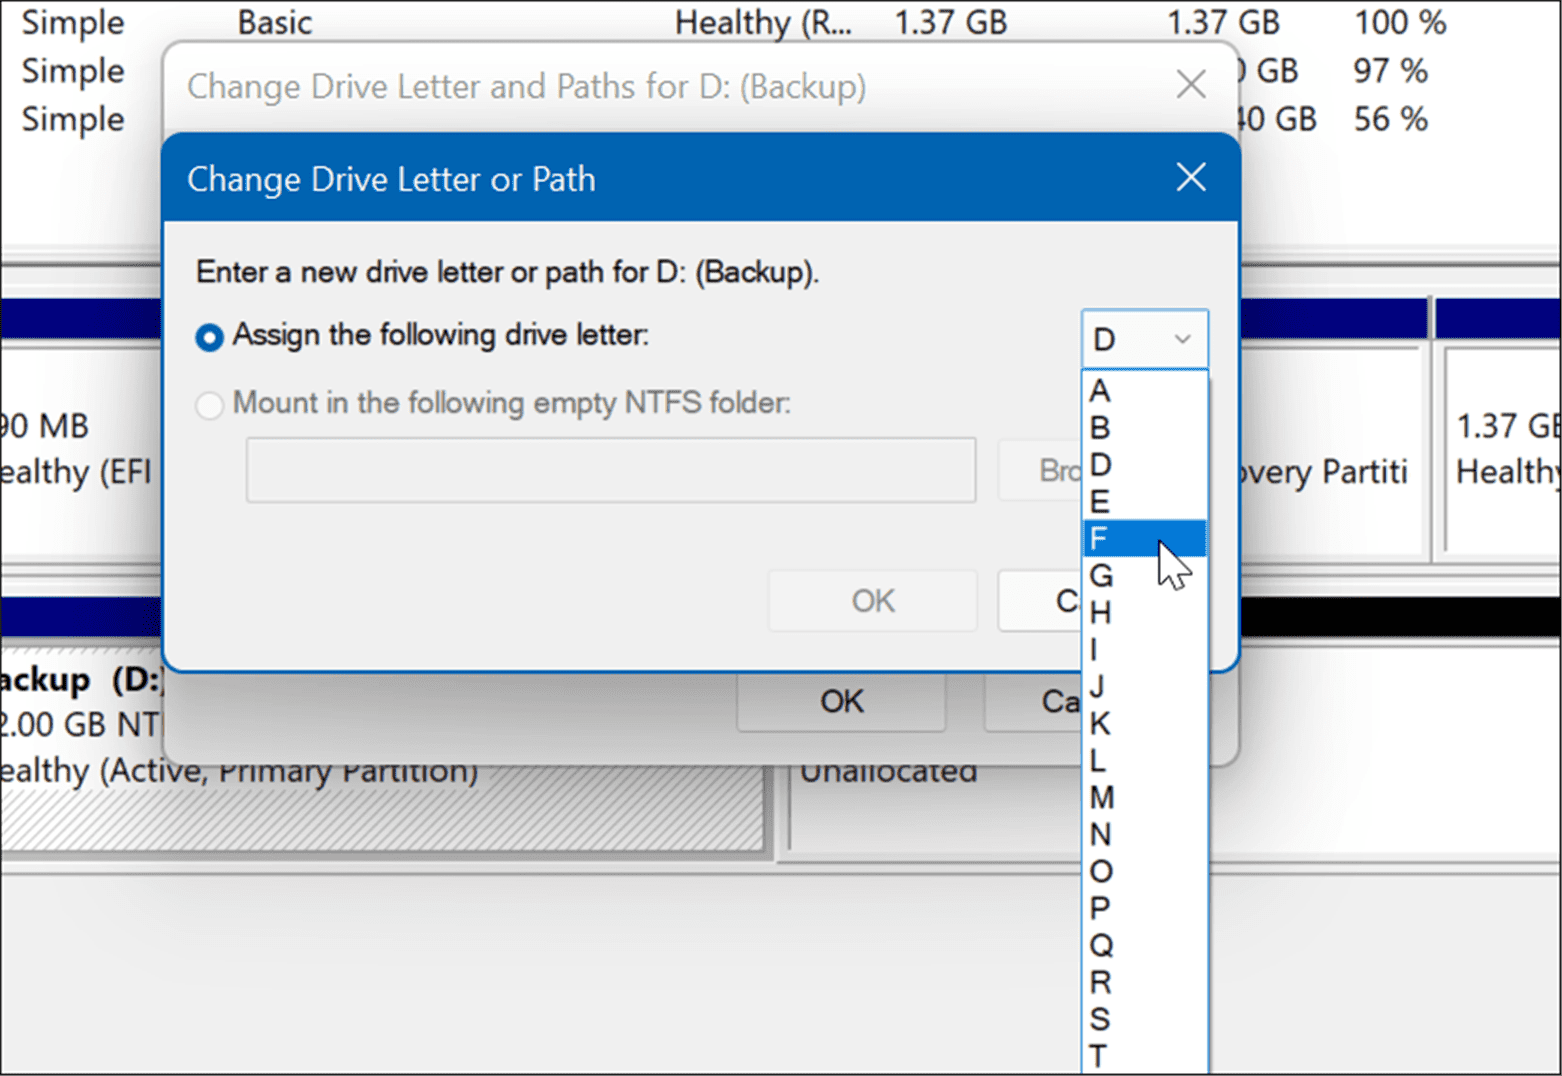Click the empty NTFS folder path field
This screenshot has width=1562, height=1076.
(611, 470)
